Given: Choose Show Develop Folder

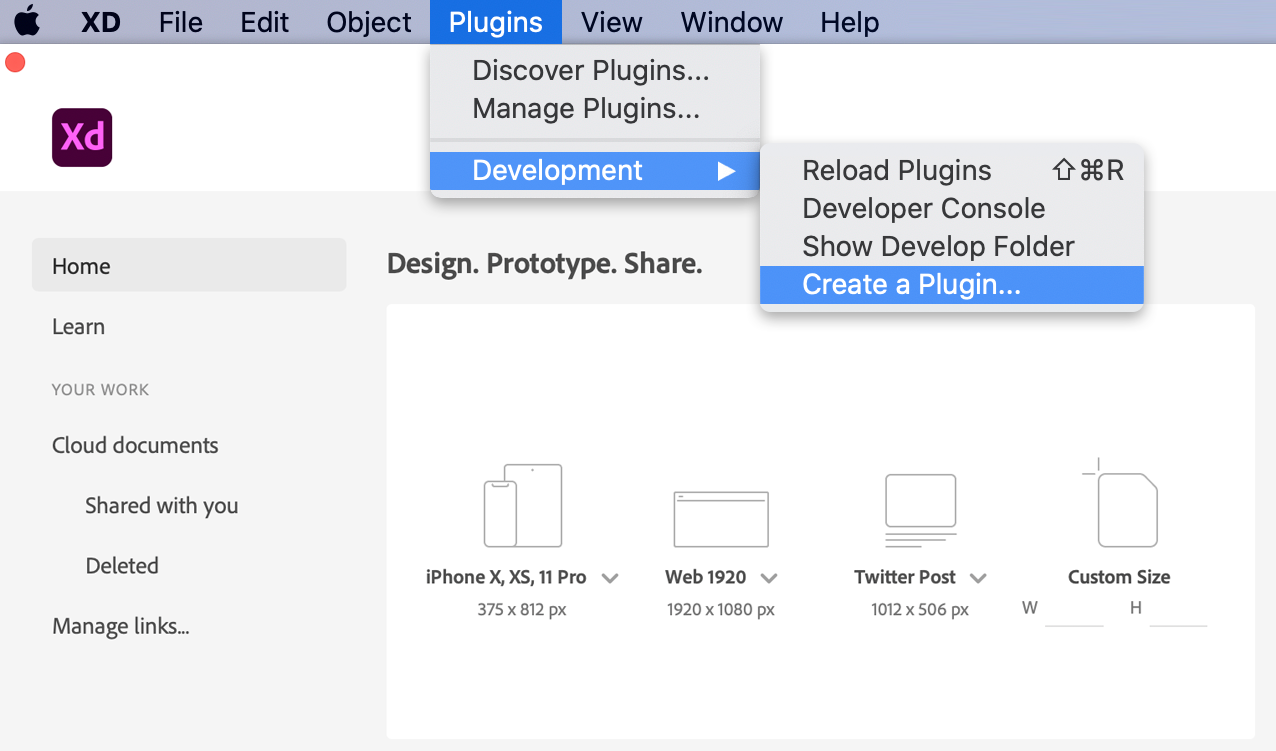Looking at the screenshot, I should (937, 246).
